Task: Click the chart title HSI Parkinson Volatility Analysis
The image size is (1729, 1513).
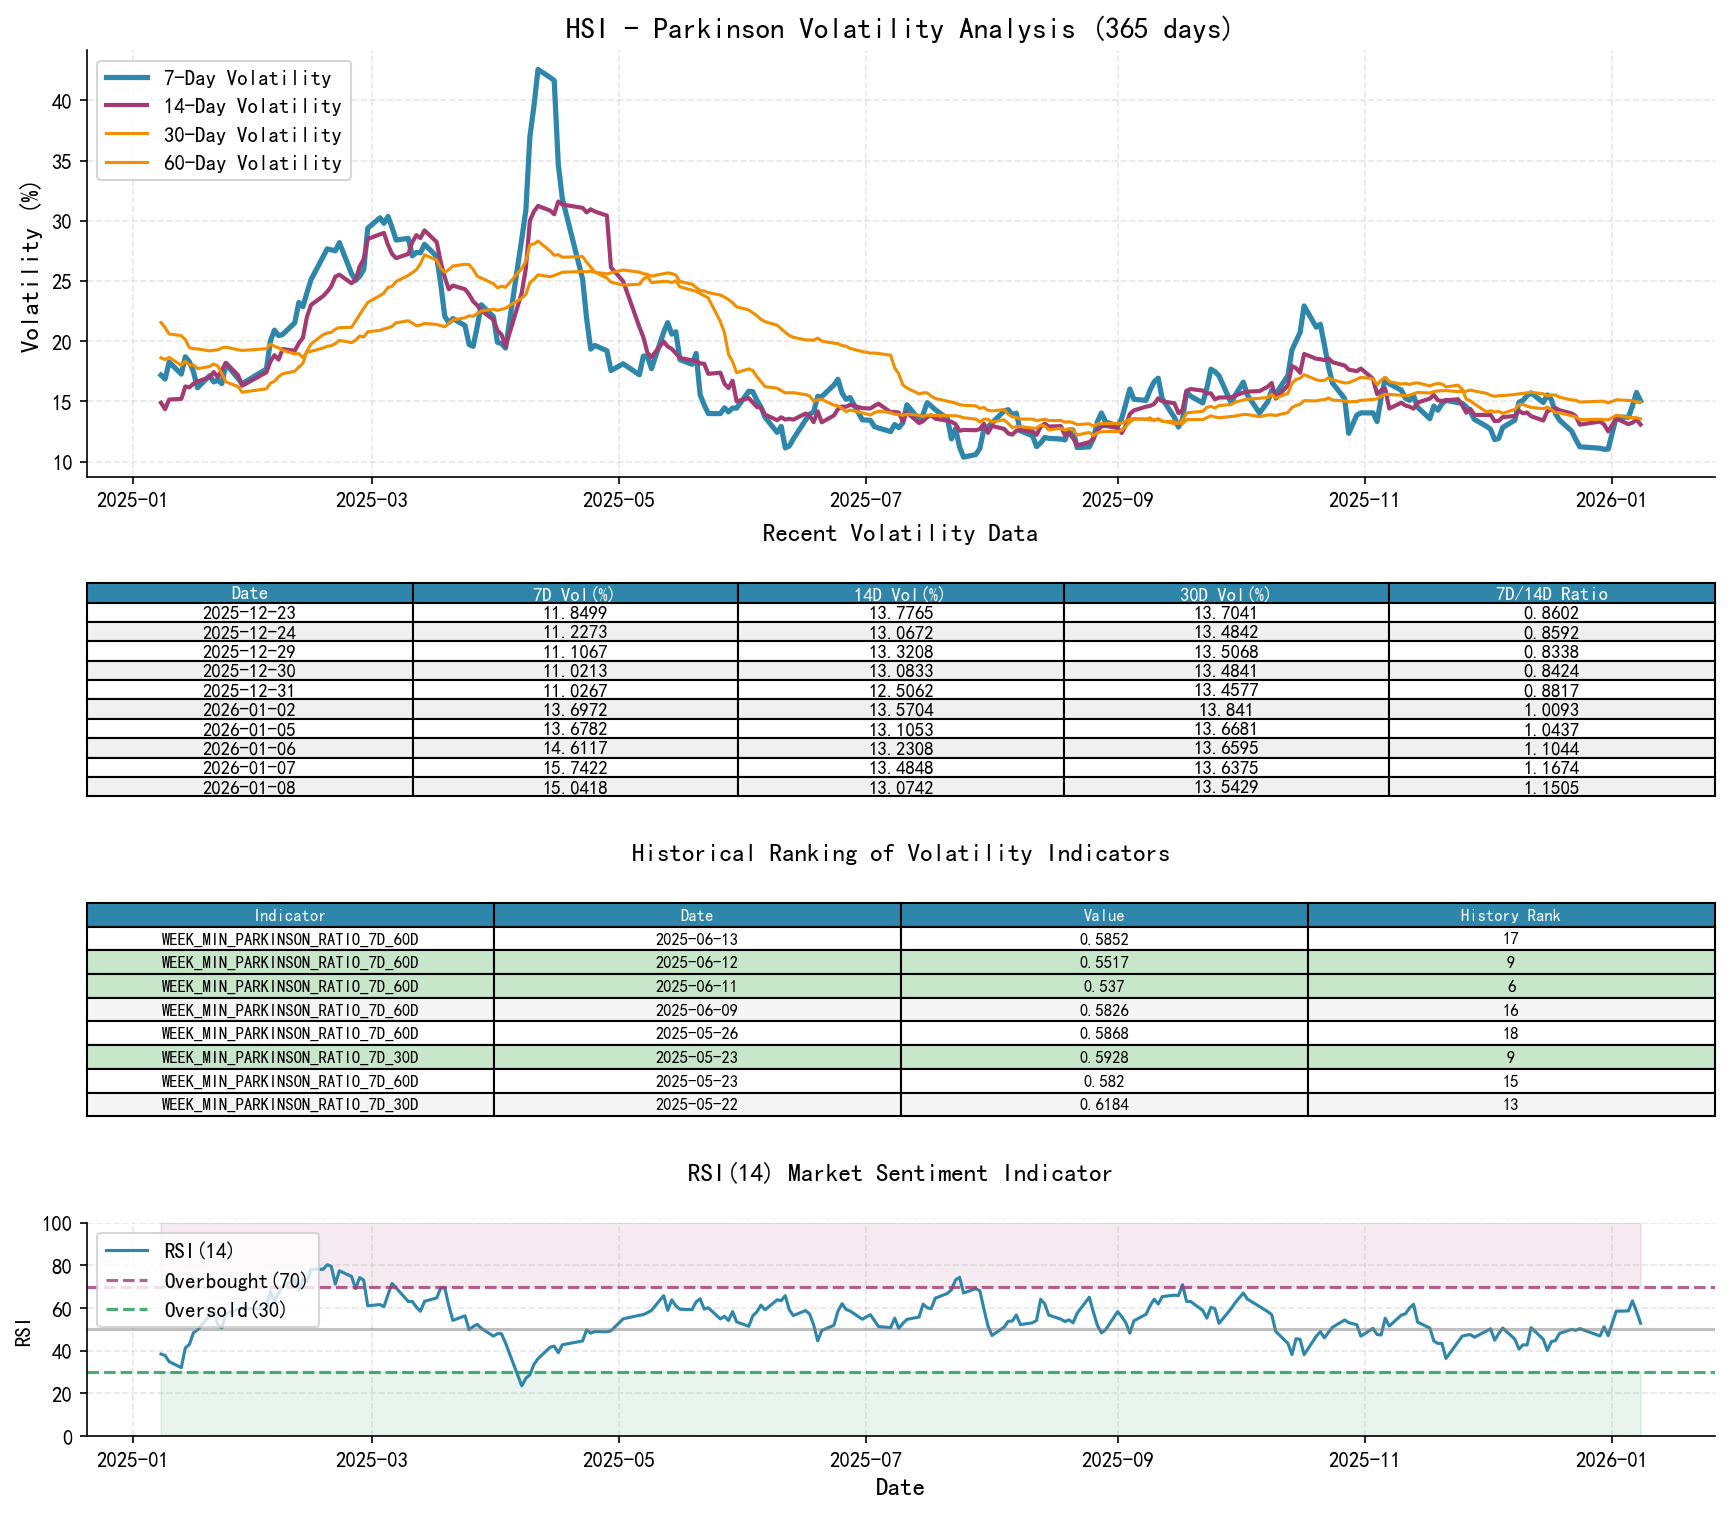Action: coord(898,29)
